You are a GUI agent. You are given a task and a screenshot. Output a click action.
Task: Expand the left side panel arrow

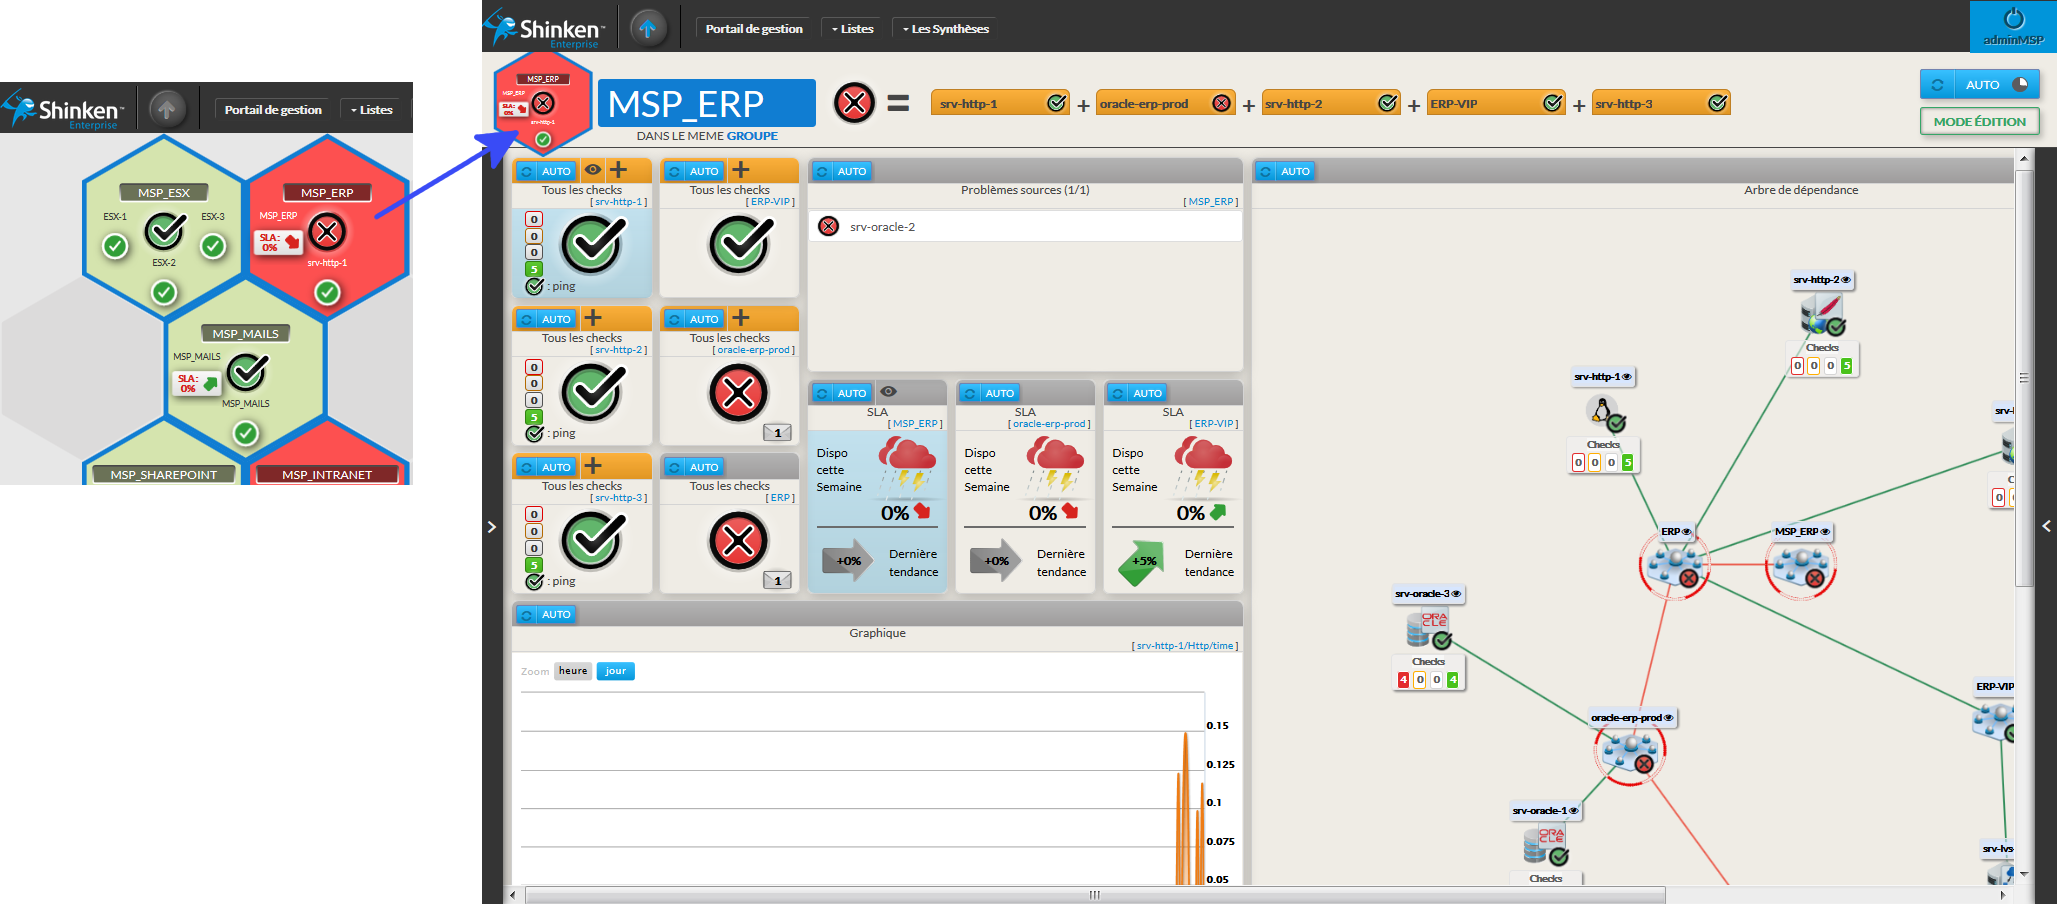point(491,527)
